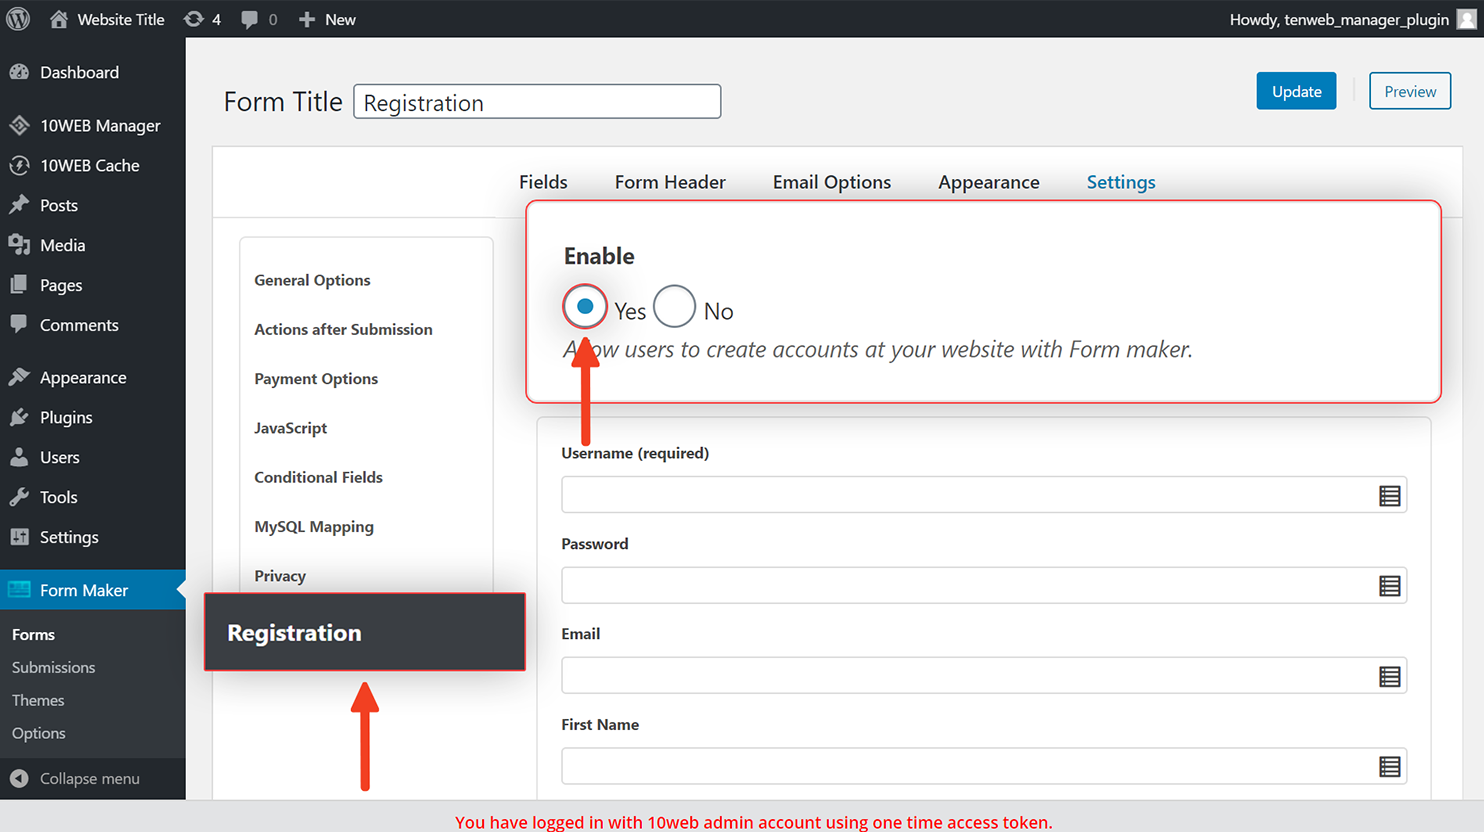Open Conditional Fields section
The height and width of the screenshot is (832, 1484).
(x=318, y=477)
